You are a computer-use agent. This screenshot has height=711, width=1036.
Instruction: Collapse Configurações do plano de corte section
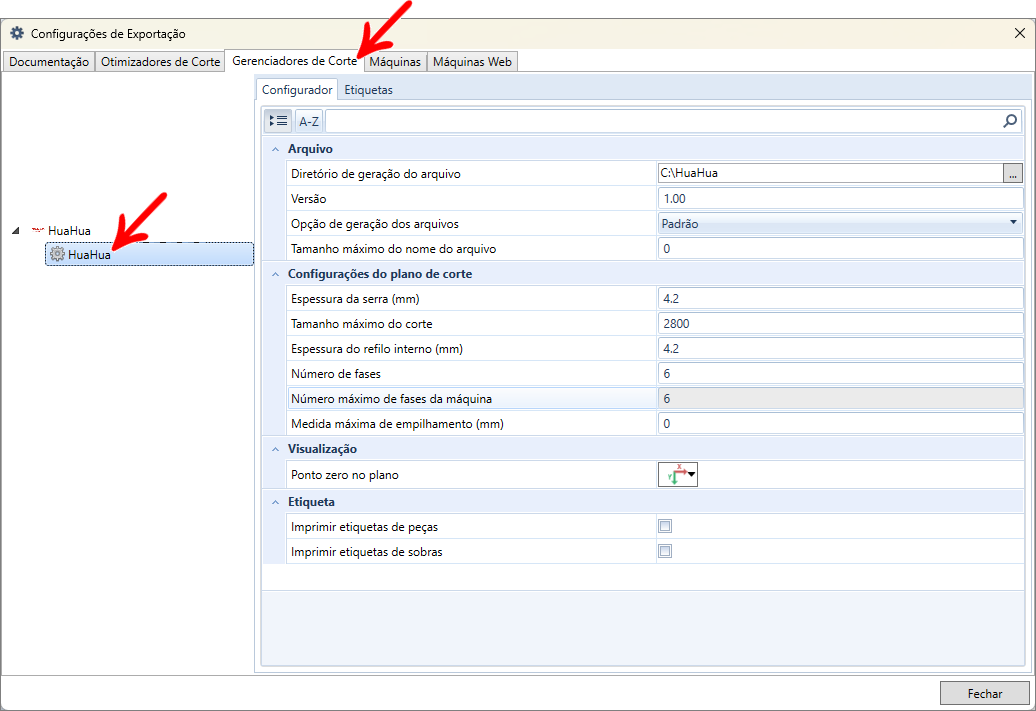(x=276, y=274)
